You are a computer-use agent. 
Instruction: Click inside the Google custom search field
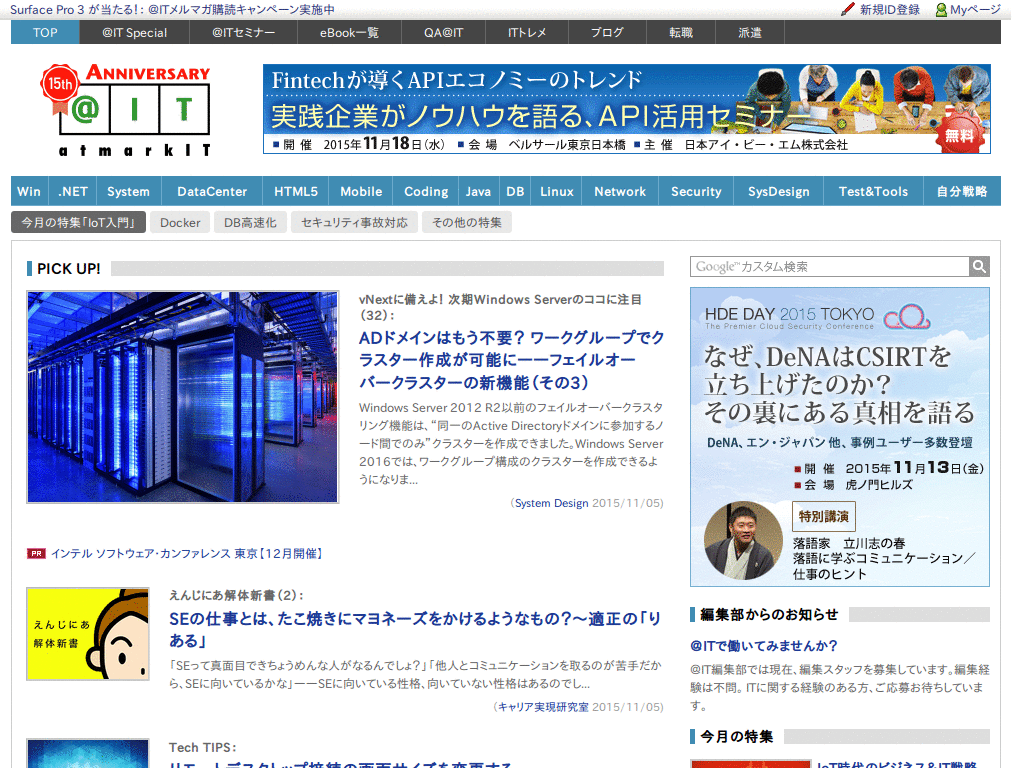[x=830, y=266]
